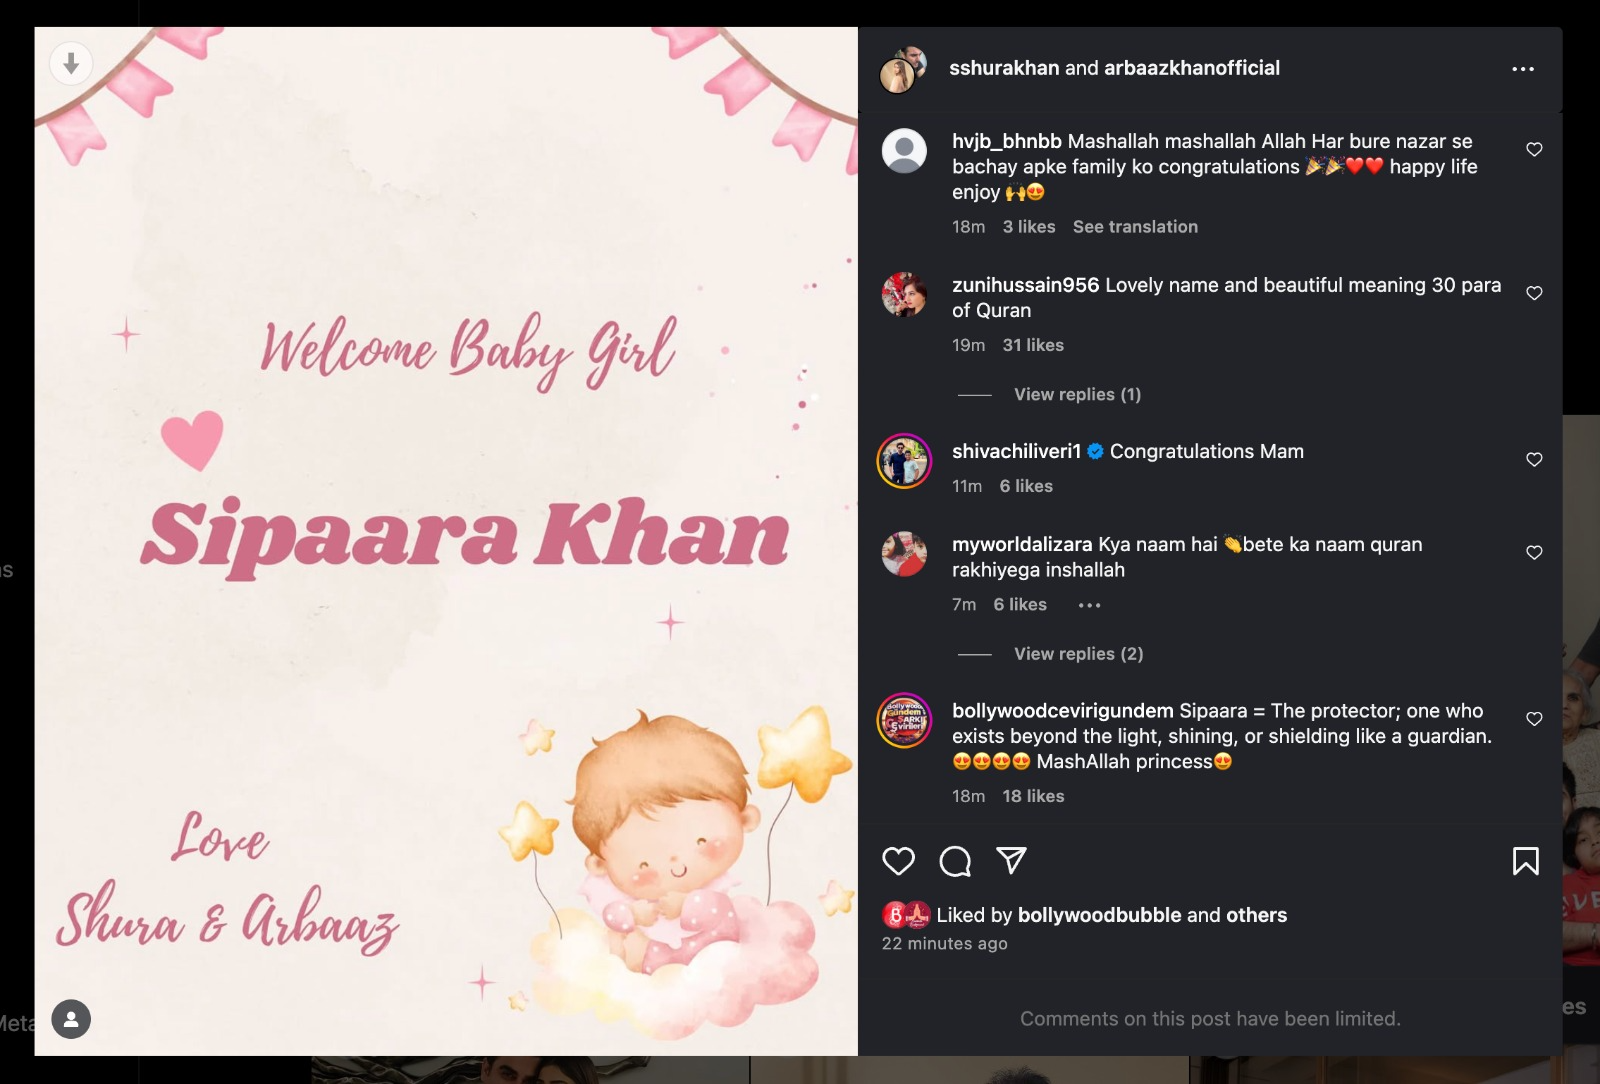Save the post with the bookmark icon

(1525, 861)
